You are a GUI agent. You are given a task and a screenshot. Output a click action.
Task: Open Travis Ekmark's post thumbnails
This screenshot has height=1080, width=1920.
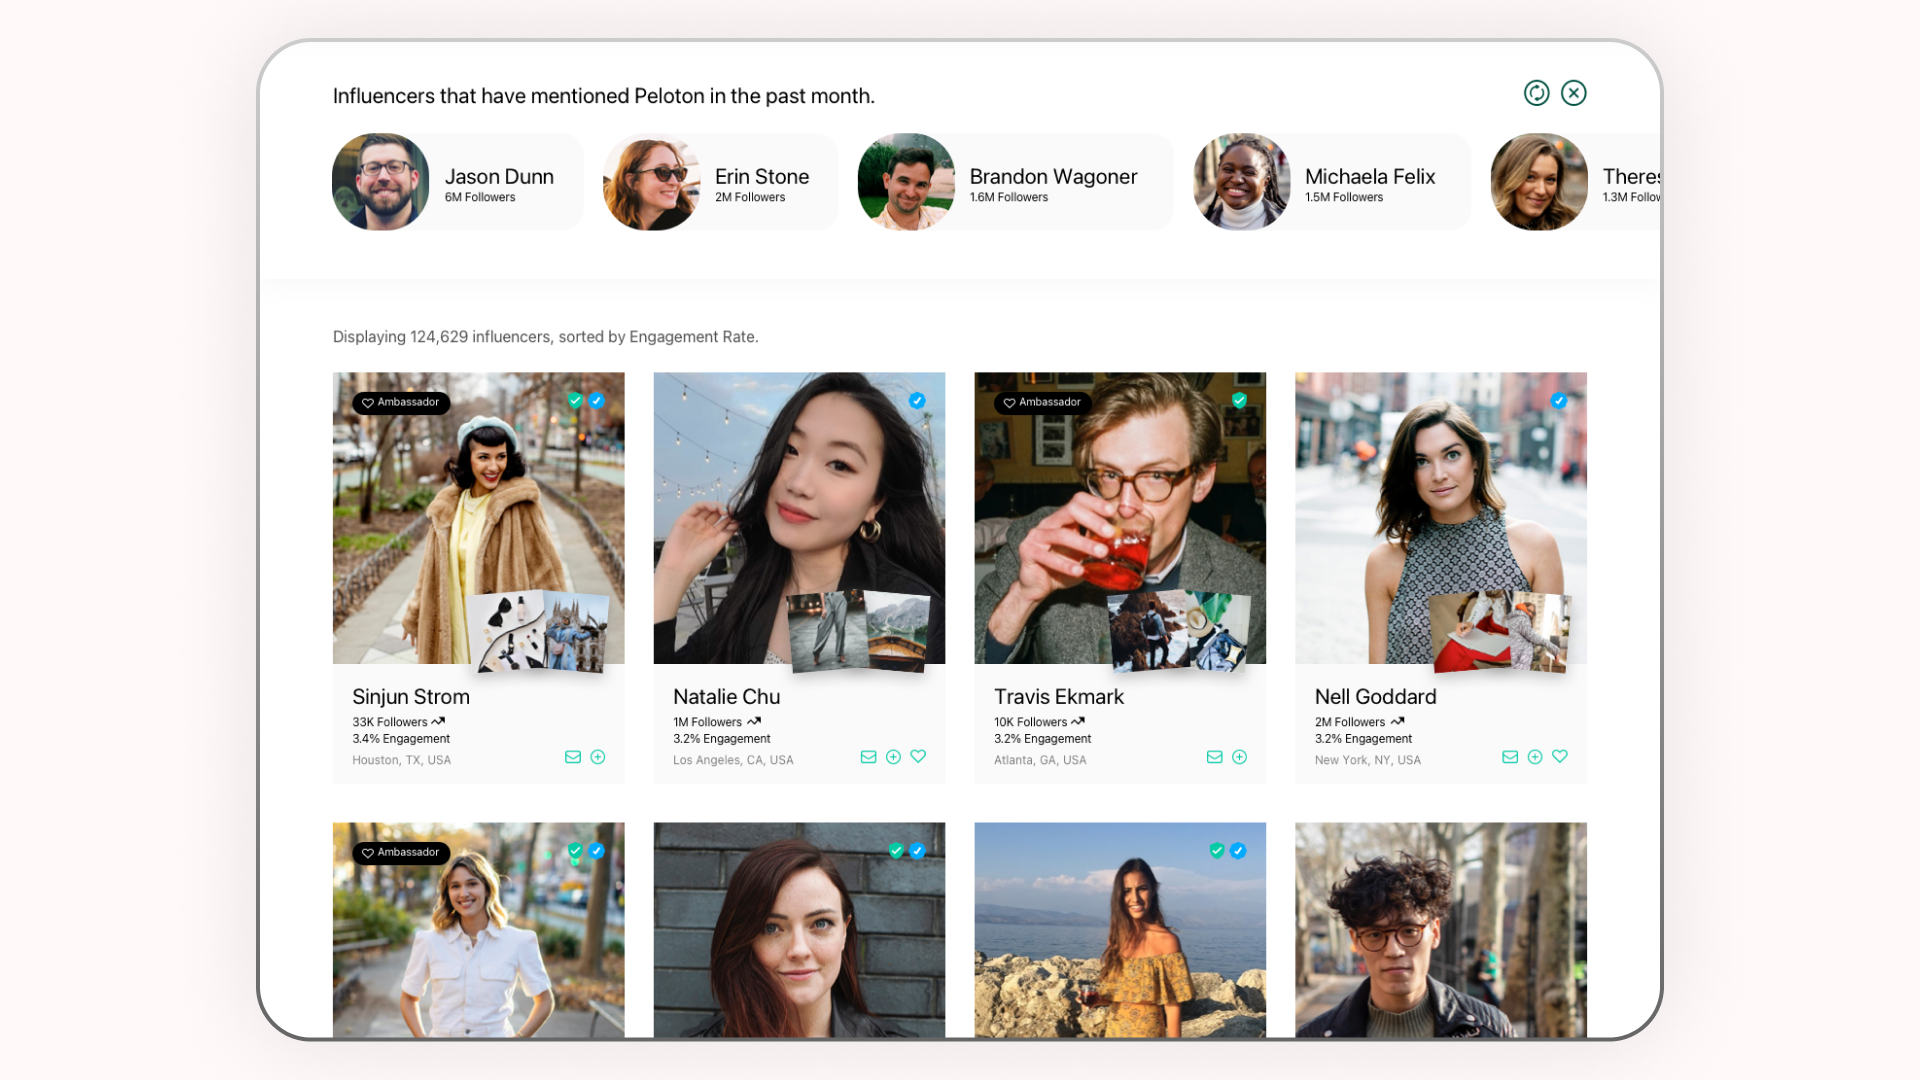pos(1180,632)
